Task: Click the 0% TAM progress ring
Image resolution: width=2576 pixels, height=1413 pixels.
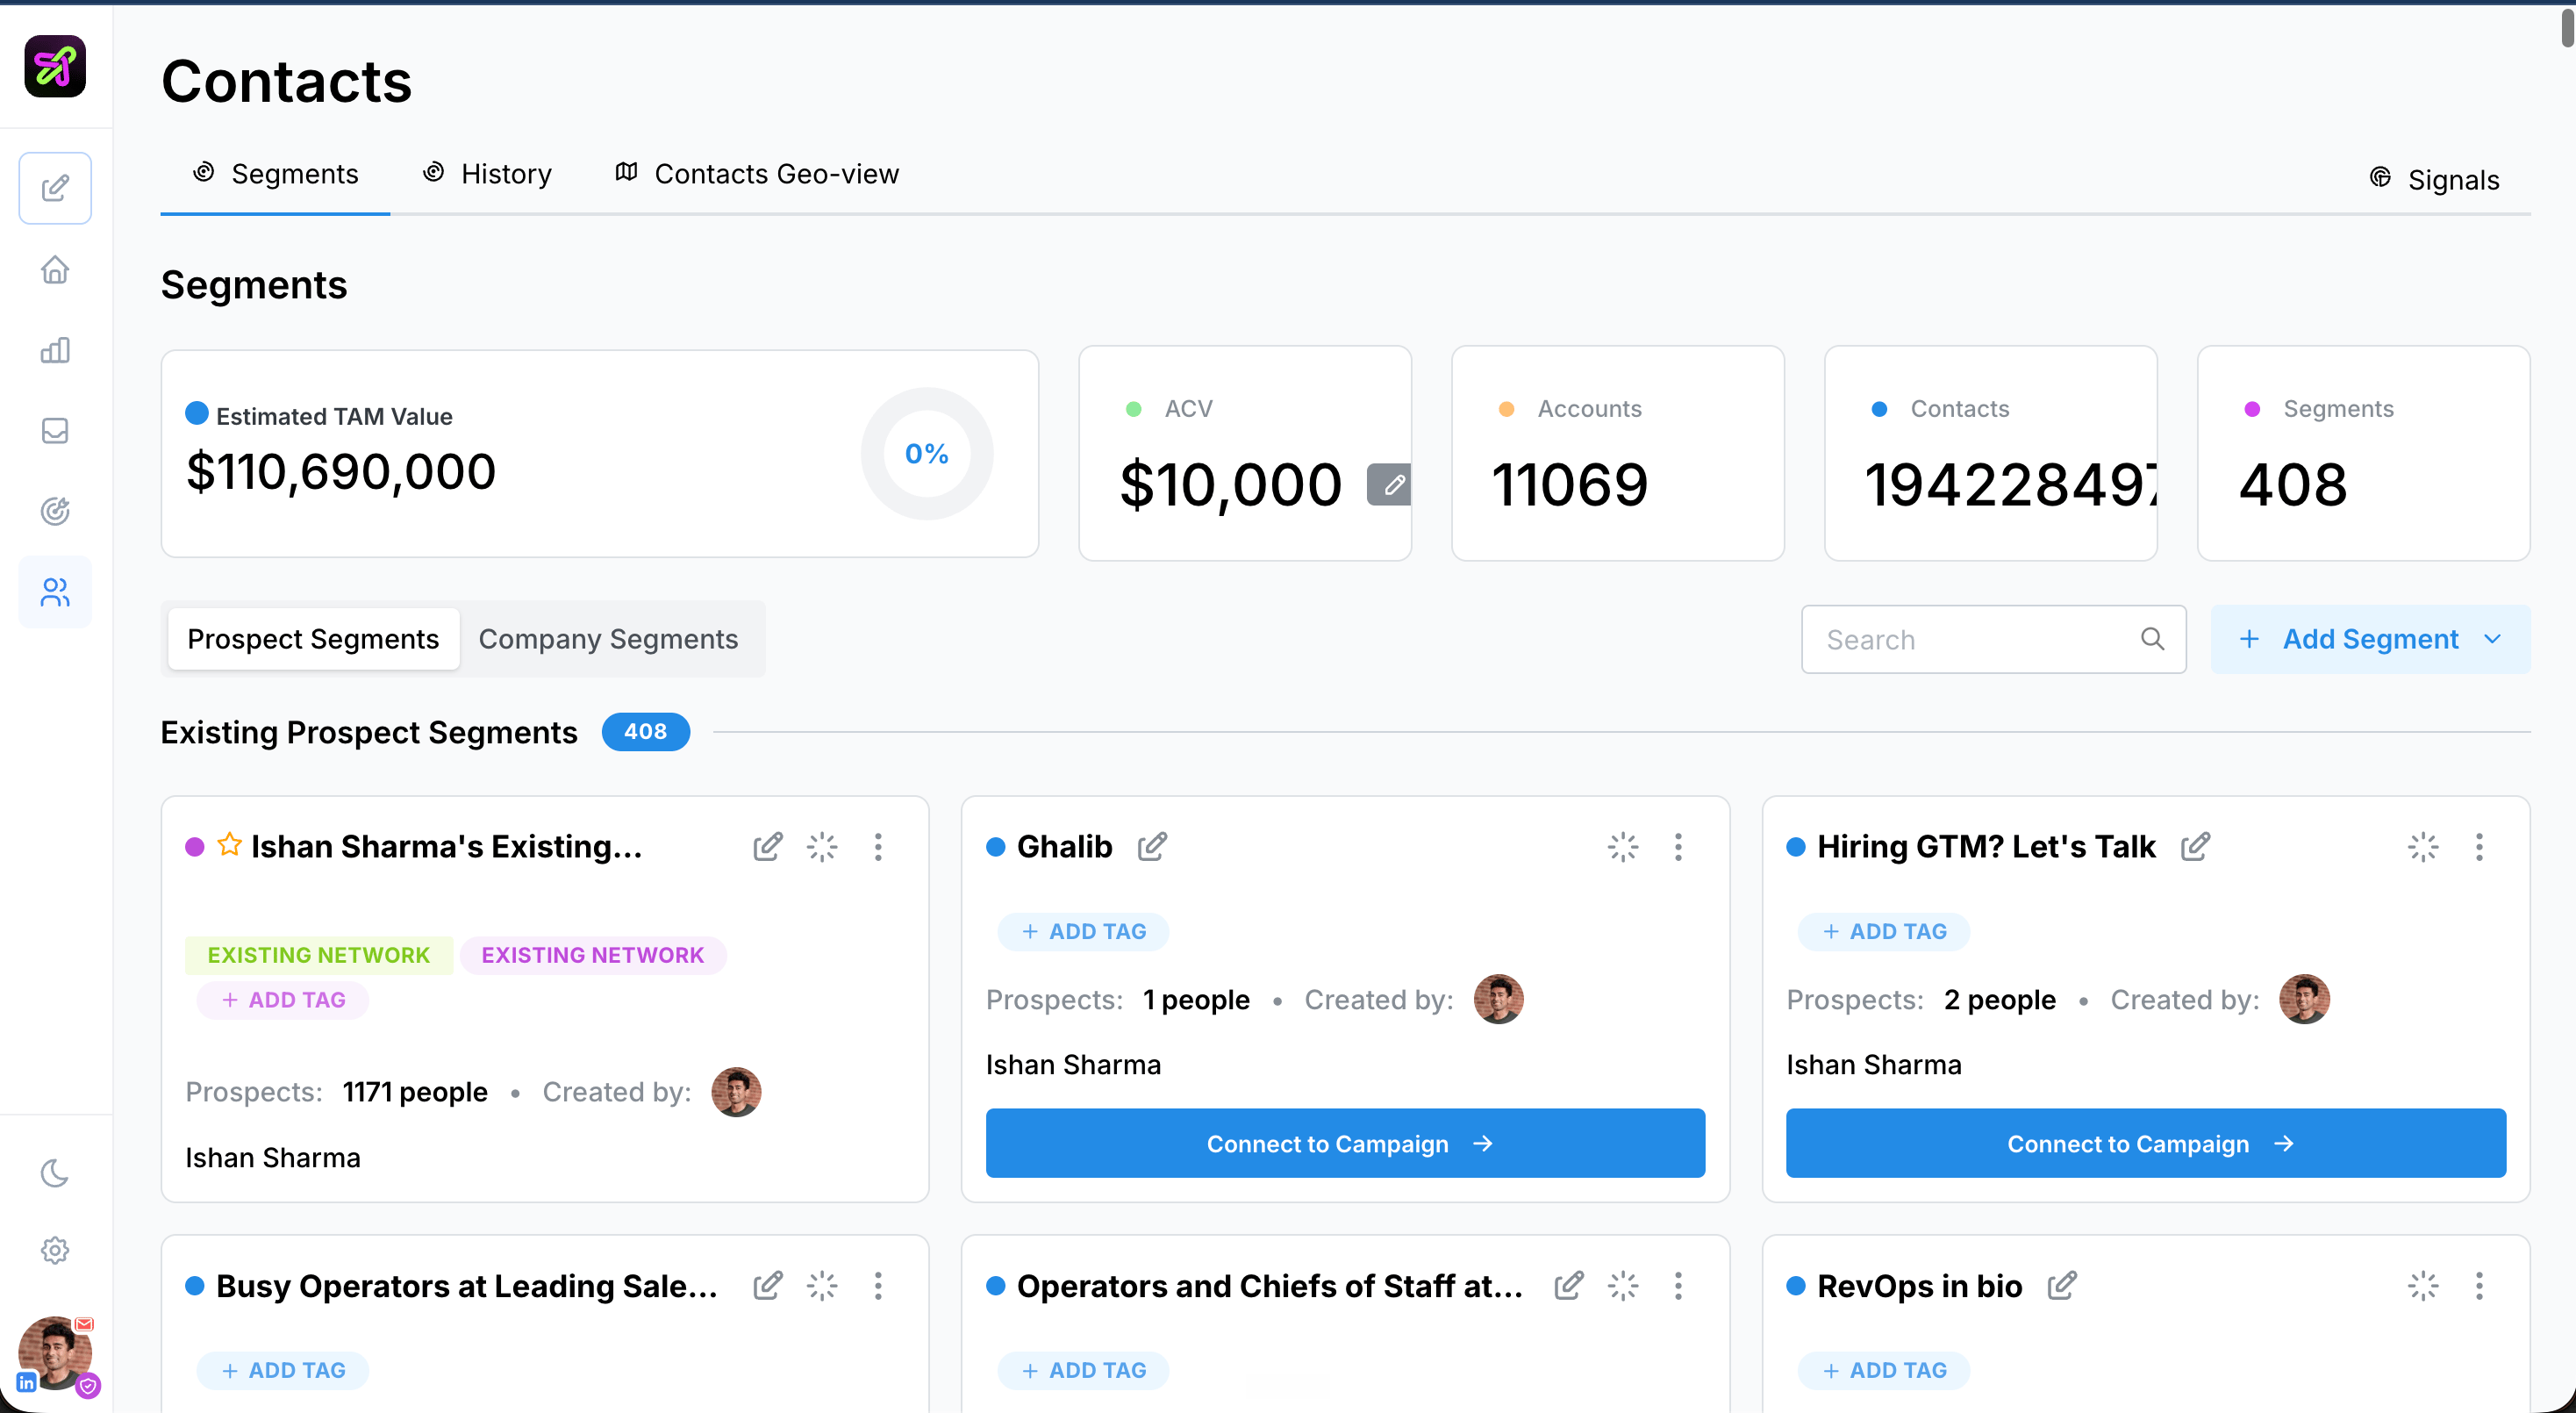Action: [927, 454]
